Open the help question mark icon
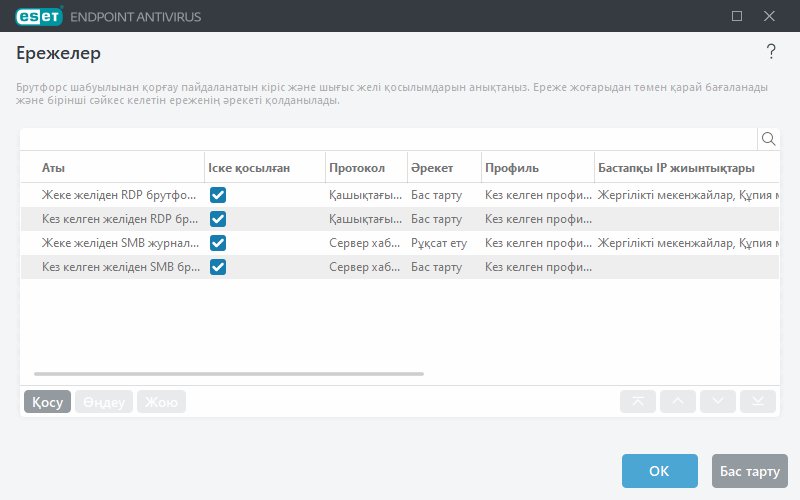The image size is (800, 500). click(771, 52)
